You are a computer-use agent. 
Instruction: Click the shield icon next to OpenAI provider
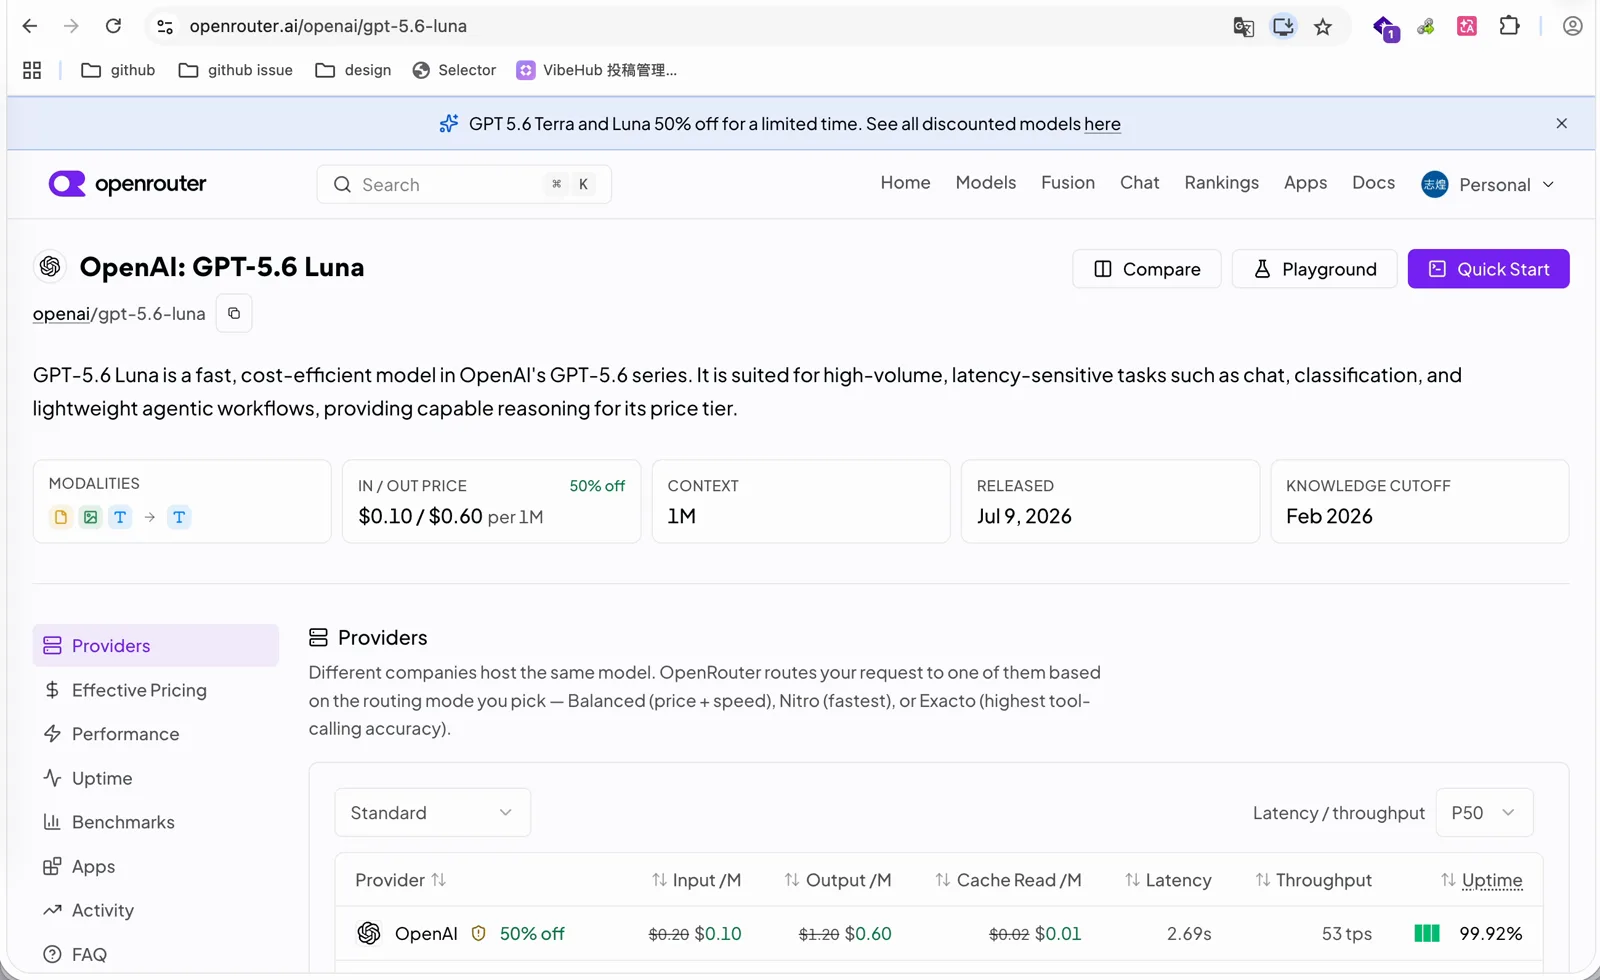click(x=479, y=934)
